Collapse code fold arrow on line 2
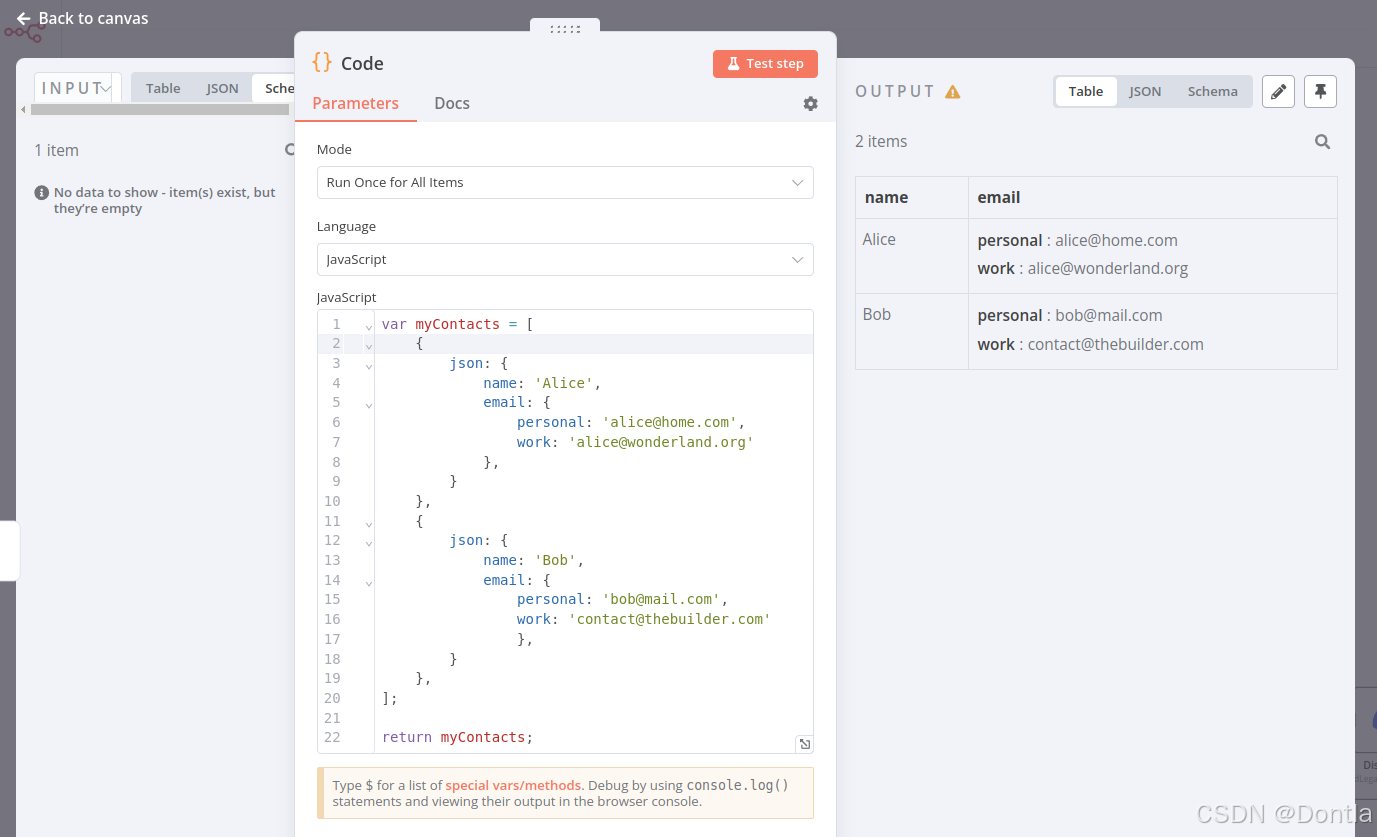1377x837 pixels. [x=368, y=346]
